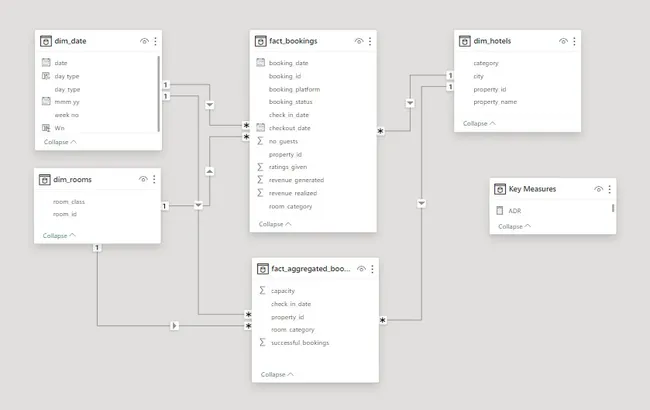Collapse the fact_aggregated_bookings table card
650x410 pixels.
[x=277, y=374]
